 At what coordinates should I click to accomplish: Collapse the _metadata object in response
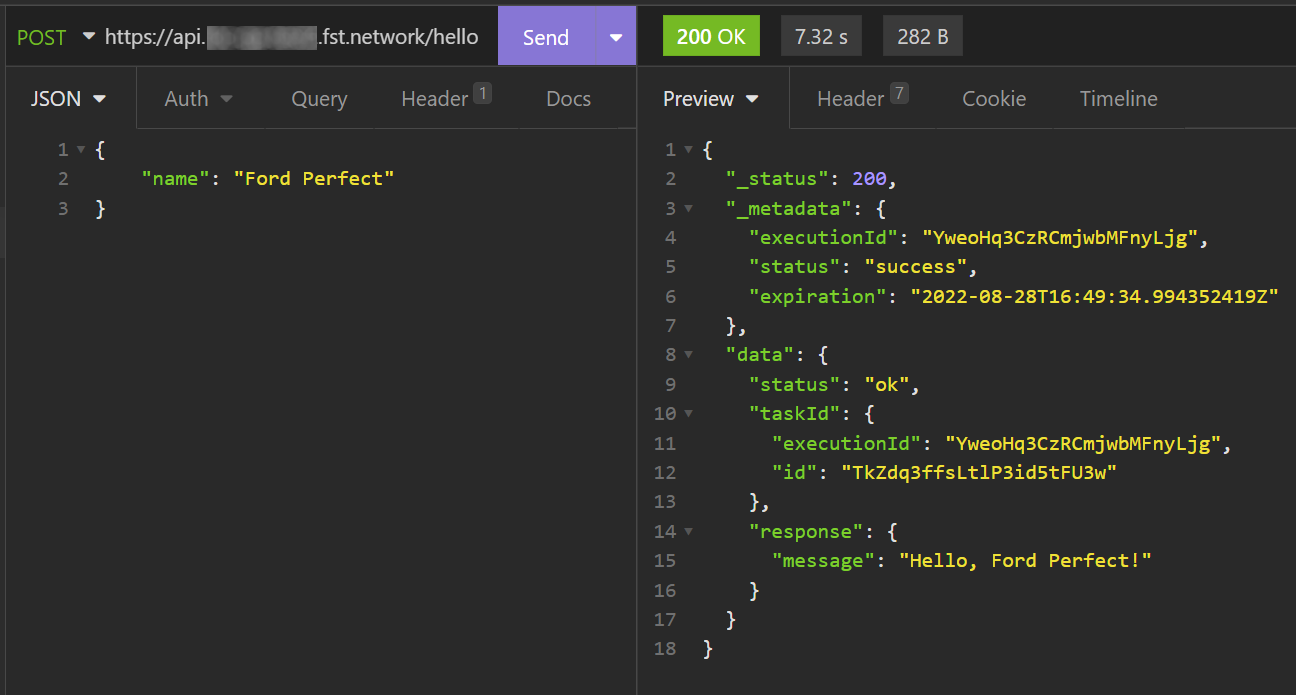pyautogui.click(x=688, y=209)
